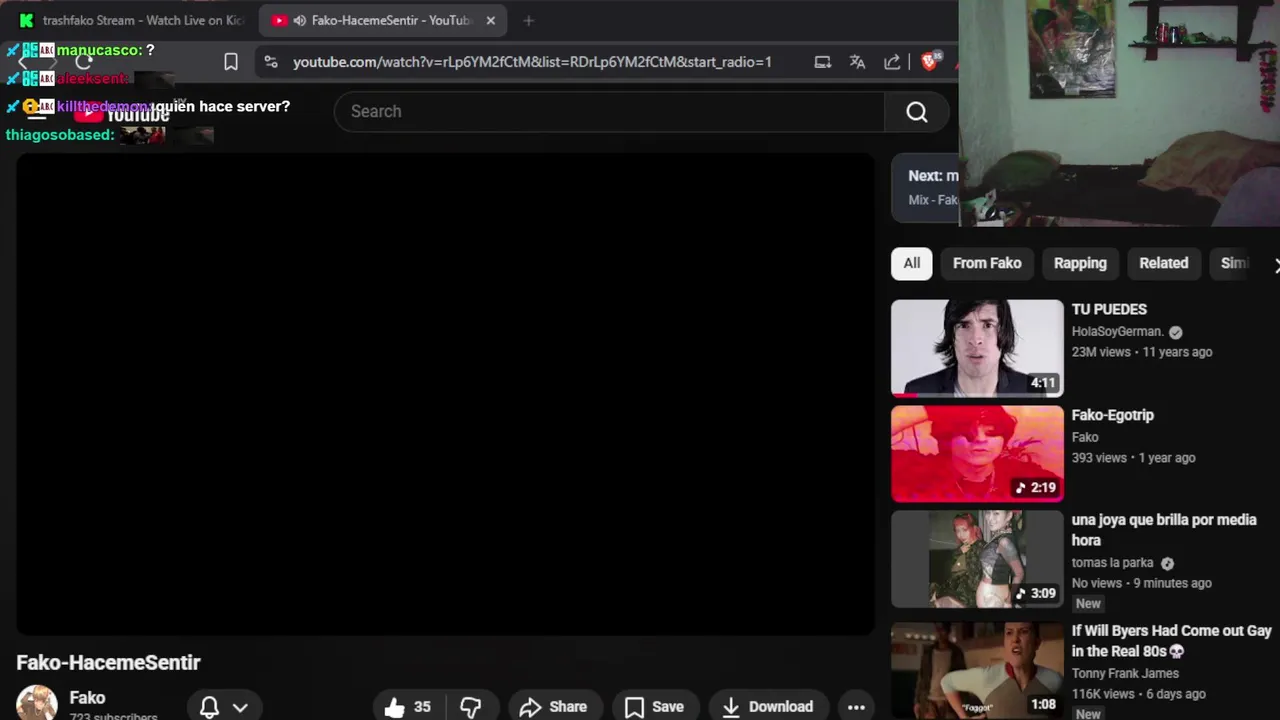
Task: Select the From Fako filter chip
Action: pyautogui.click(x=987, y=263)
